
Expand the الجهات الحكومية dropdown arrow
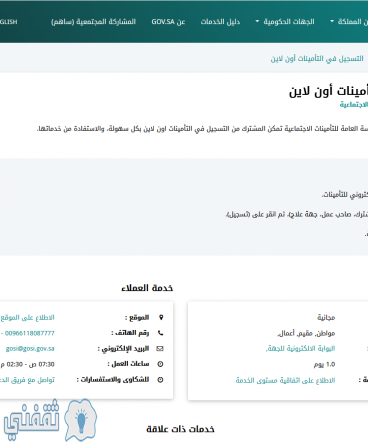click(x=257, y=21)
